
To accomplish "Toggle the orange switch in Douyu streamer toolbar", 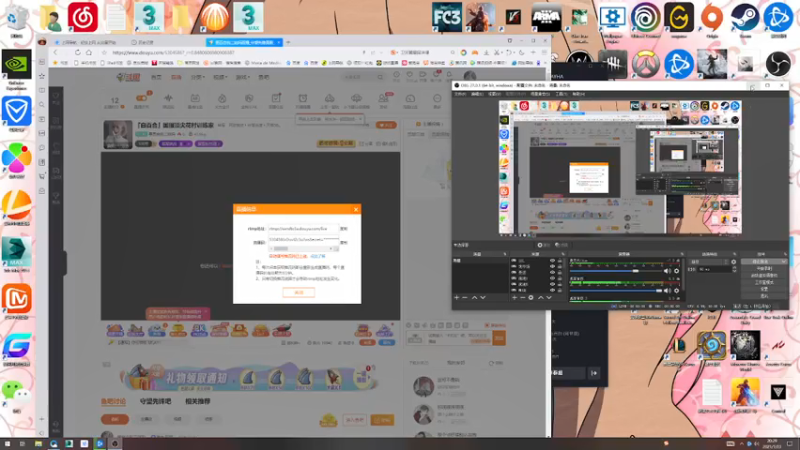I will click(141, 98).
